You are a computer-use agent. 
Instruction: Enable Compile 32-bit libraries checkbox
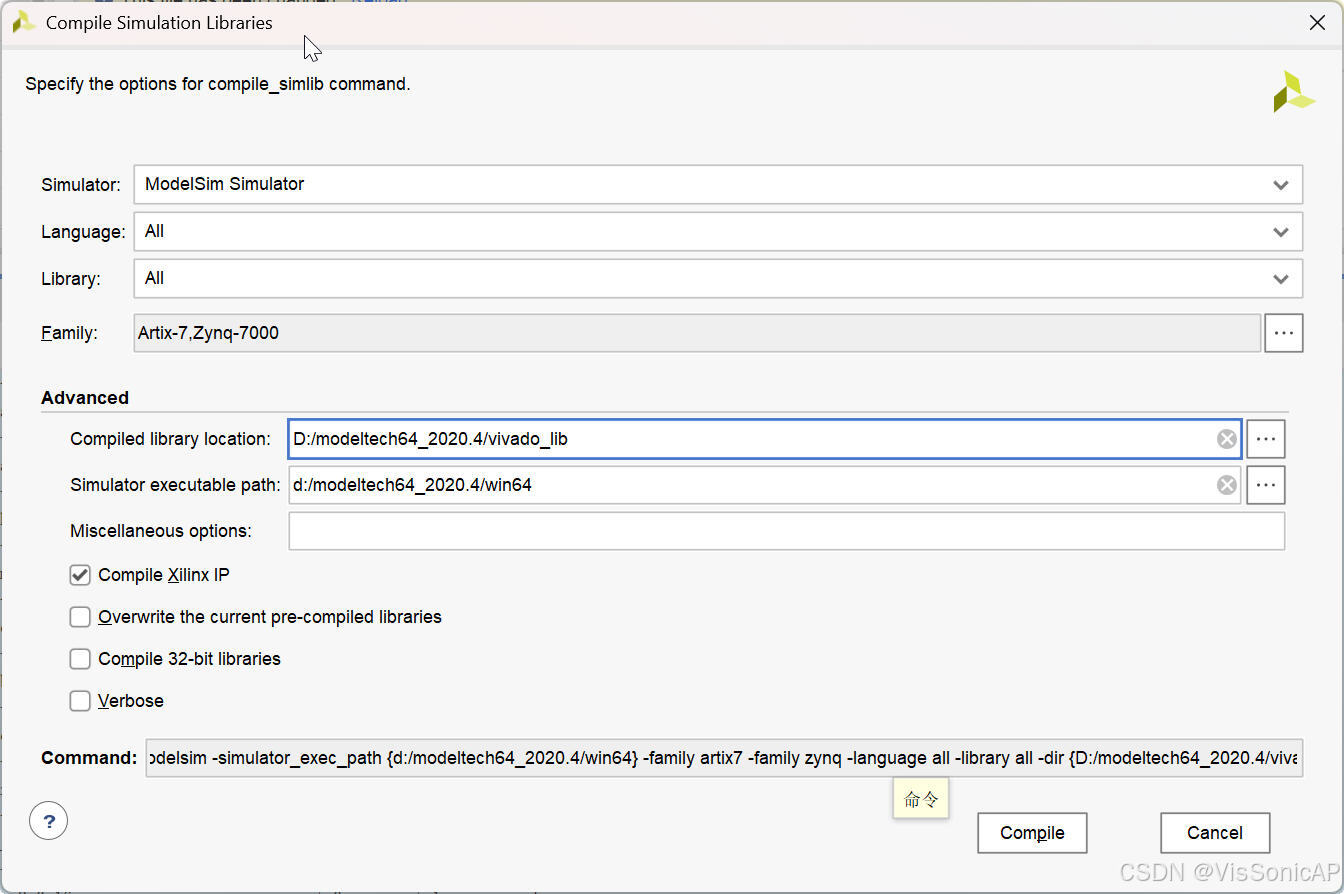[80, 659]
